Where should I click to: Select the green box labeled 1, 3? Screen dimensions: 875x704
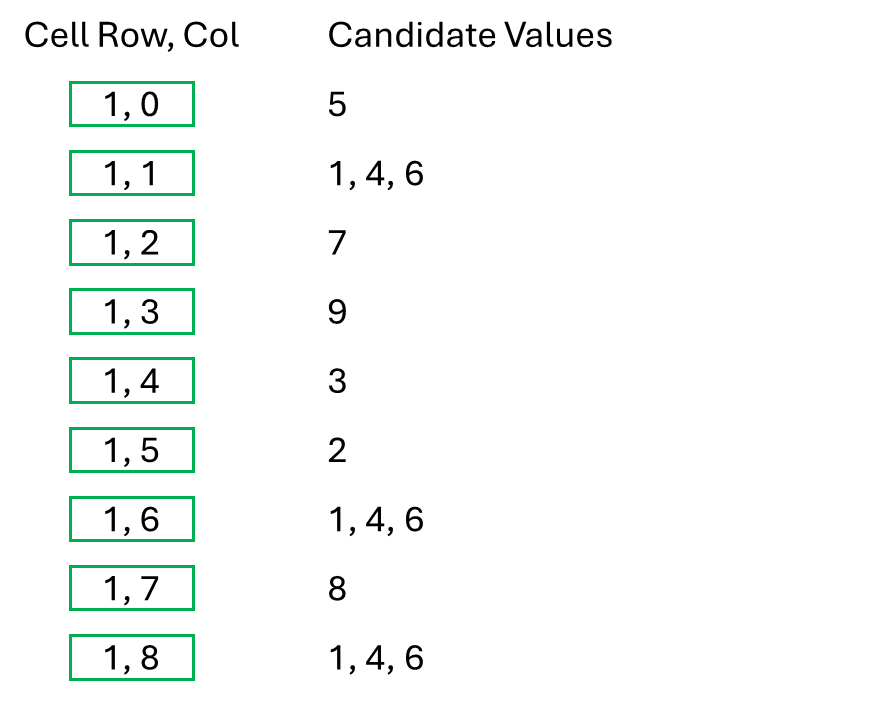(131, 312)
